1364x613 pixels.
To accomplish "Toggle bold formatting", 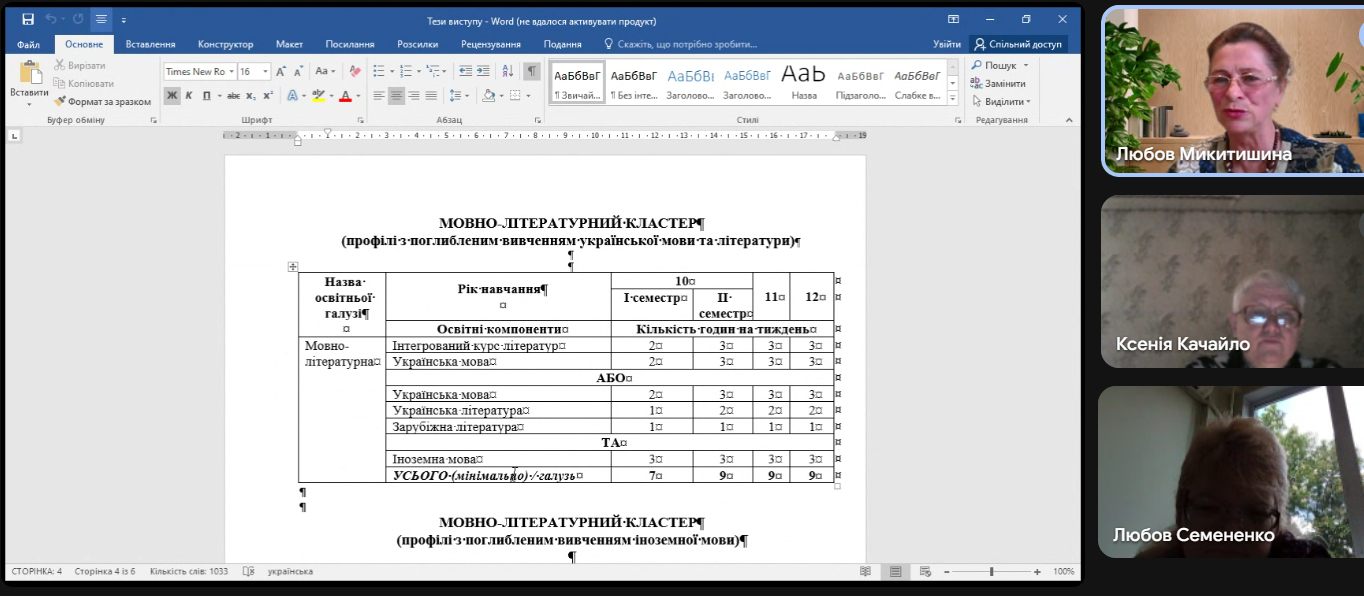I will click(172, 96).
